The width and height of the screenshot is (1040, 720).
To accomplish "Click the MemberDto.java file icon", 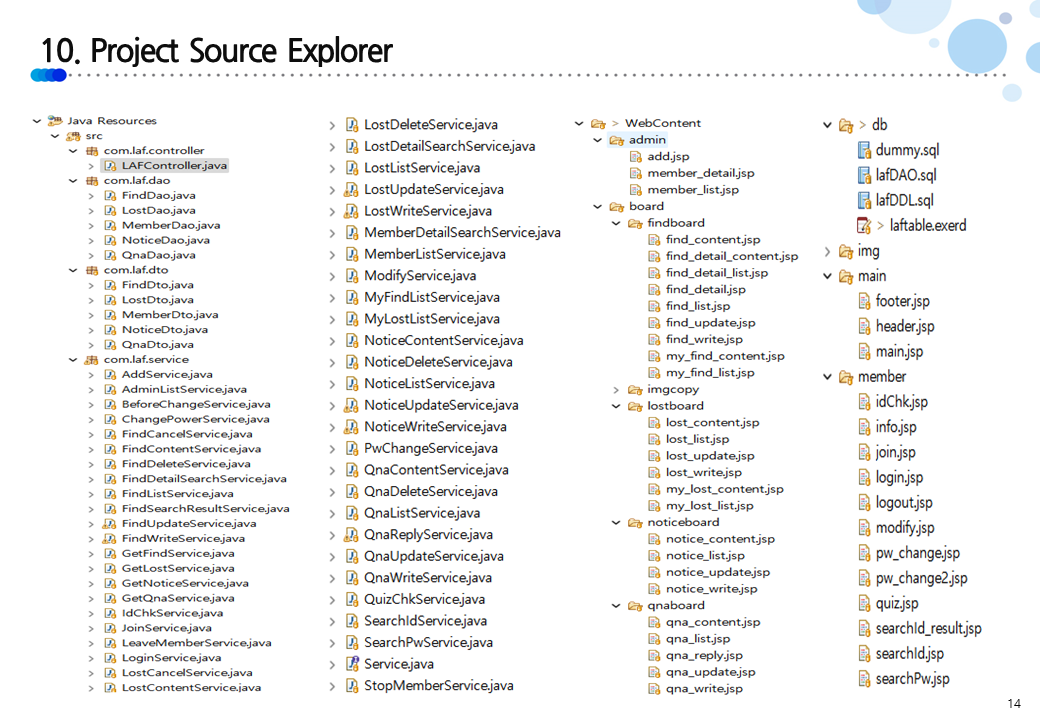I will [110, 315].
